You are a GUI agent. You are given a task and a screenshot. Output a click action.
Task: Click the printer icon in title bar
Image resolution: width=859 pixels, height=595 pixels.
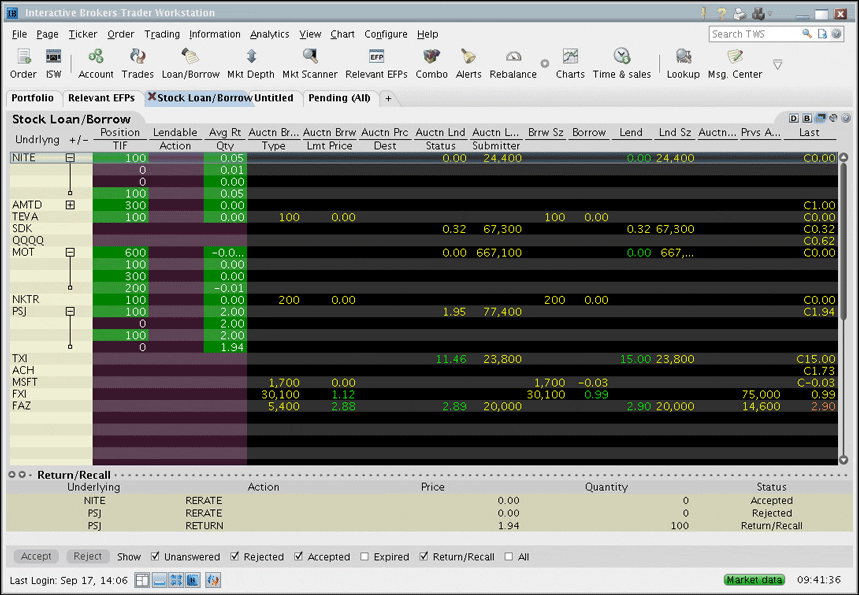[x=740, y=14]
